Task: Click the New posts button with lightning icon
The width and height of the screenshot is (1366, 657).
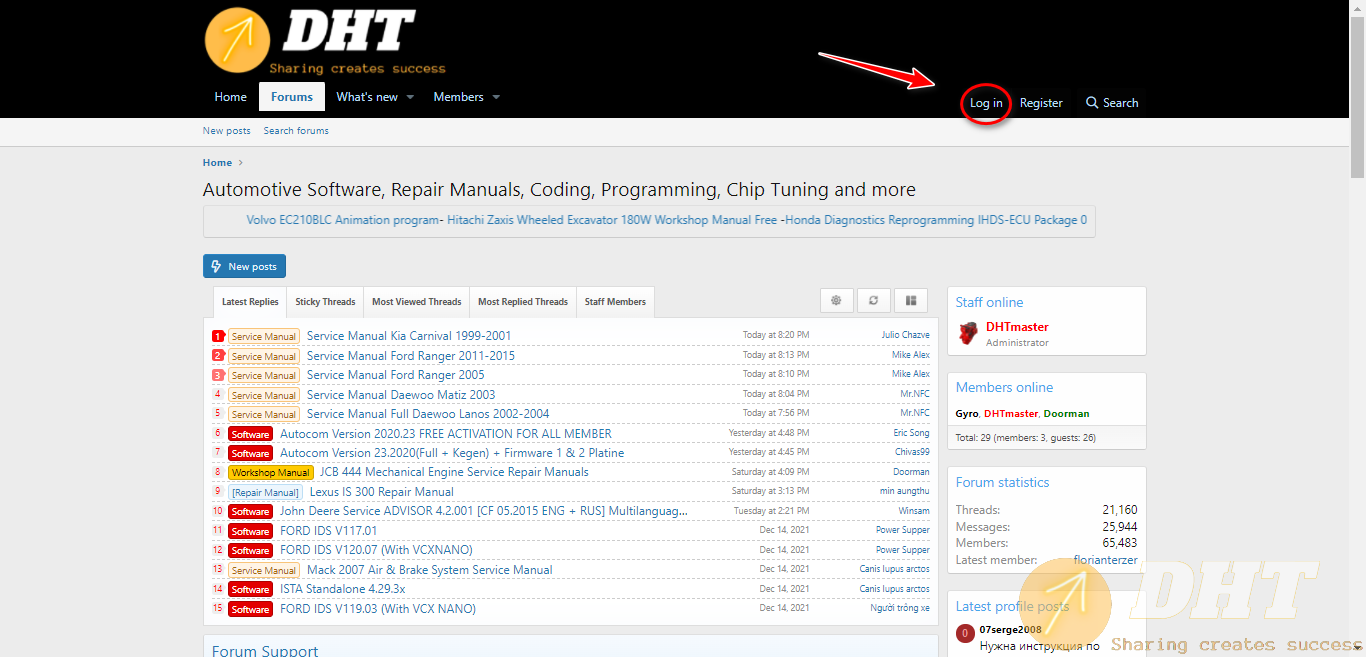Action: tap(244, 267)
